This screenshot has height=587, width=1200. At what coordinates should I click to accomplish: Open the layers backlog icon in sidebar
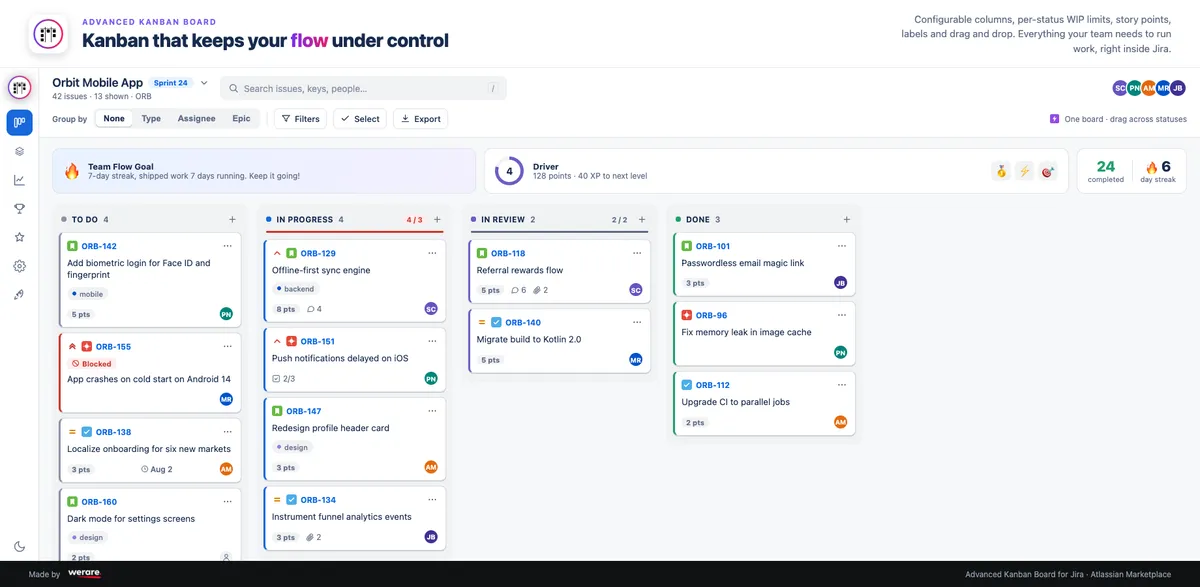(19, 151)
